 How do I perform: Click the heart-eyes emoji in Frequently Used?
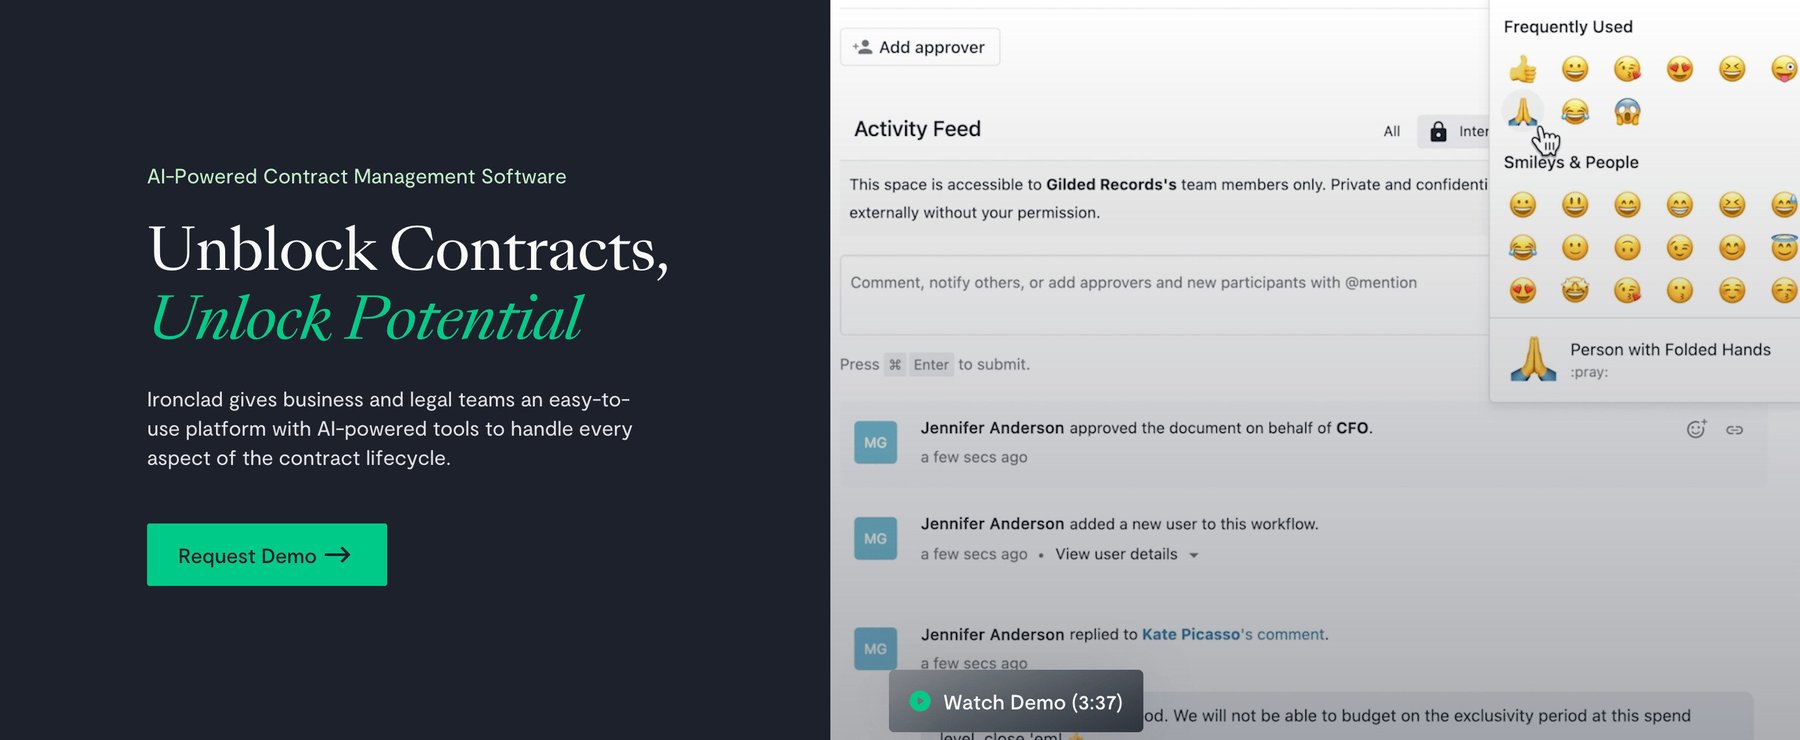click(x=1680, y=69)
